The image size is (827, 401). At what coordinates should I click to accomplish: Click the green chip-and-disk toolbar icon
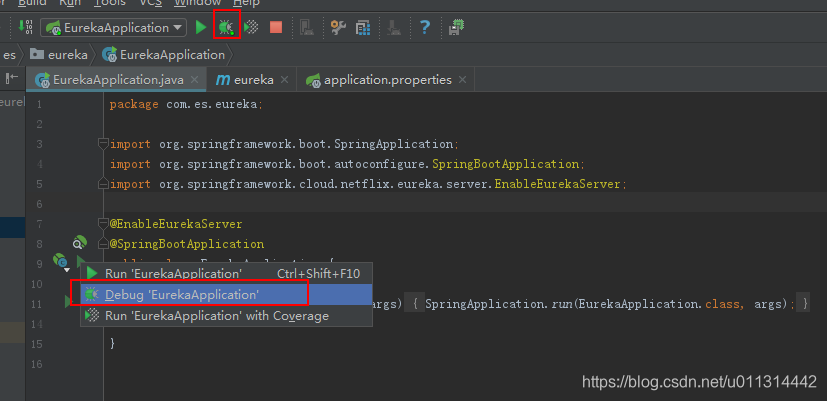click(x=455, y=27)
